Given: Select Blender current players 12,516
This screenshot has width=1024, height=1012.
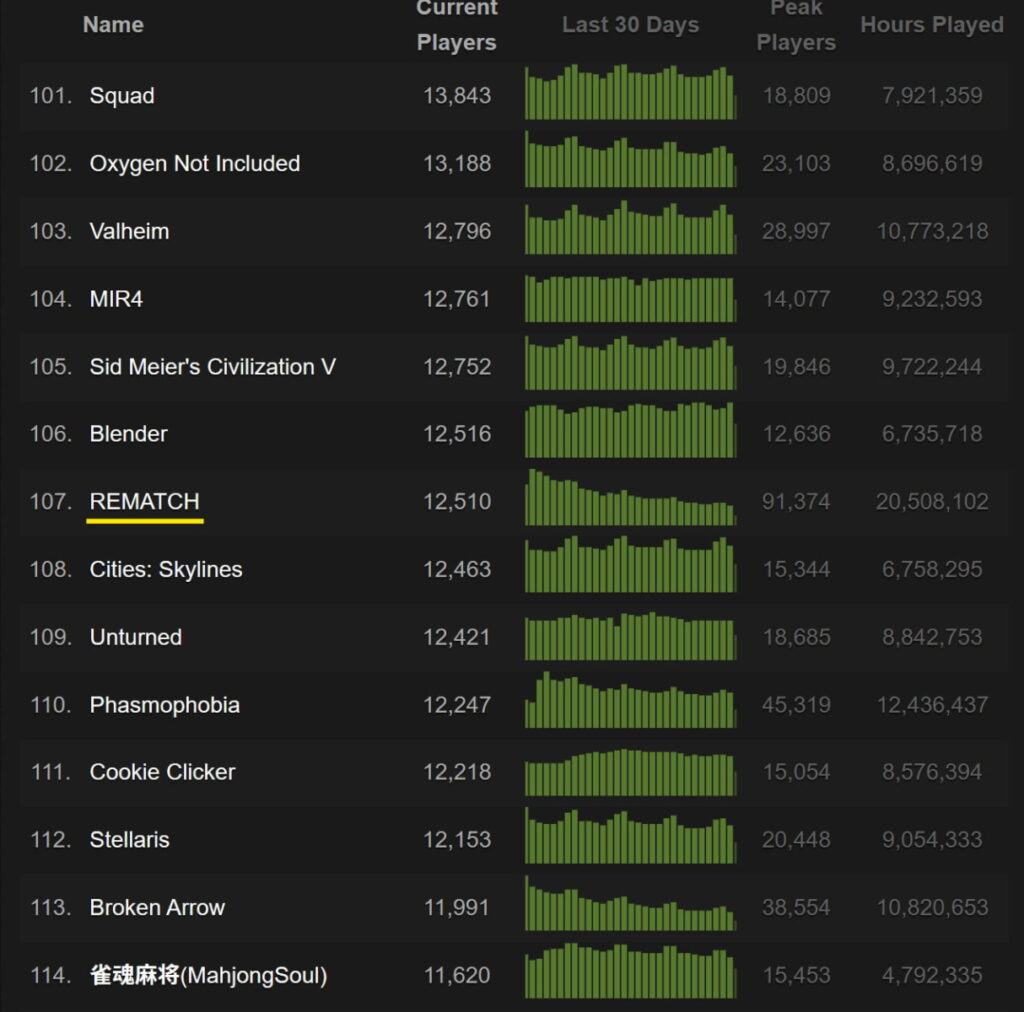Looking at the screenshot, I should coord(457,434).
